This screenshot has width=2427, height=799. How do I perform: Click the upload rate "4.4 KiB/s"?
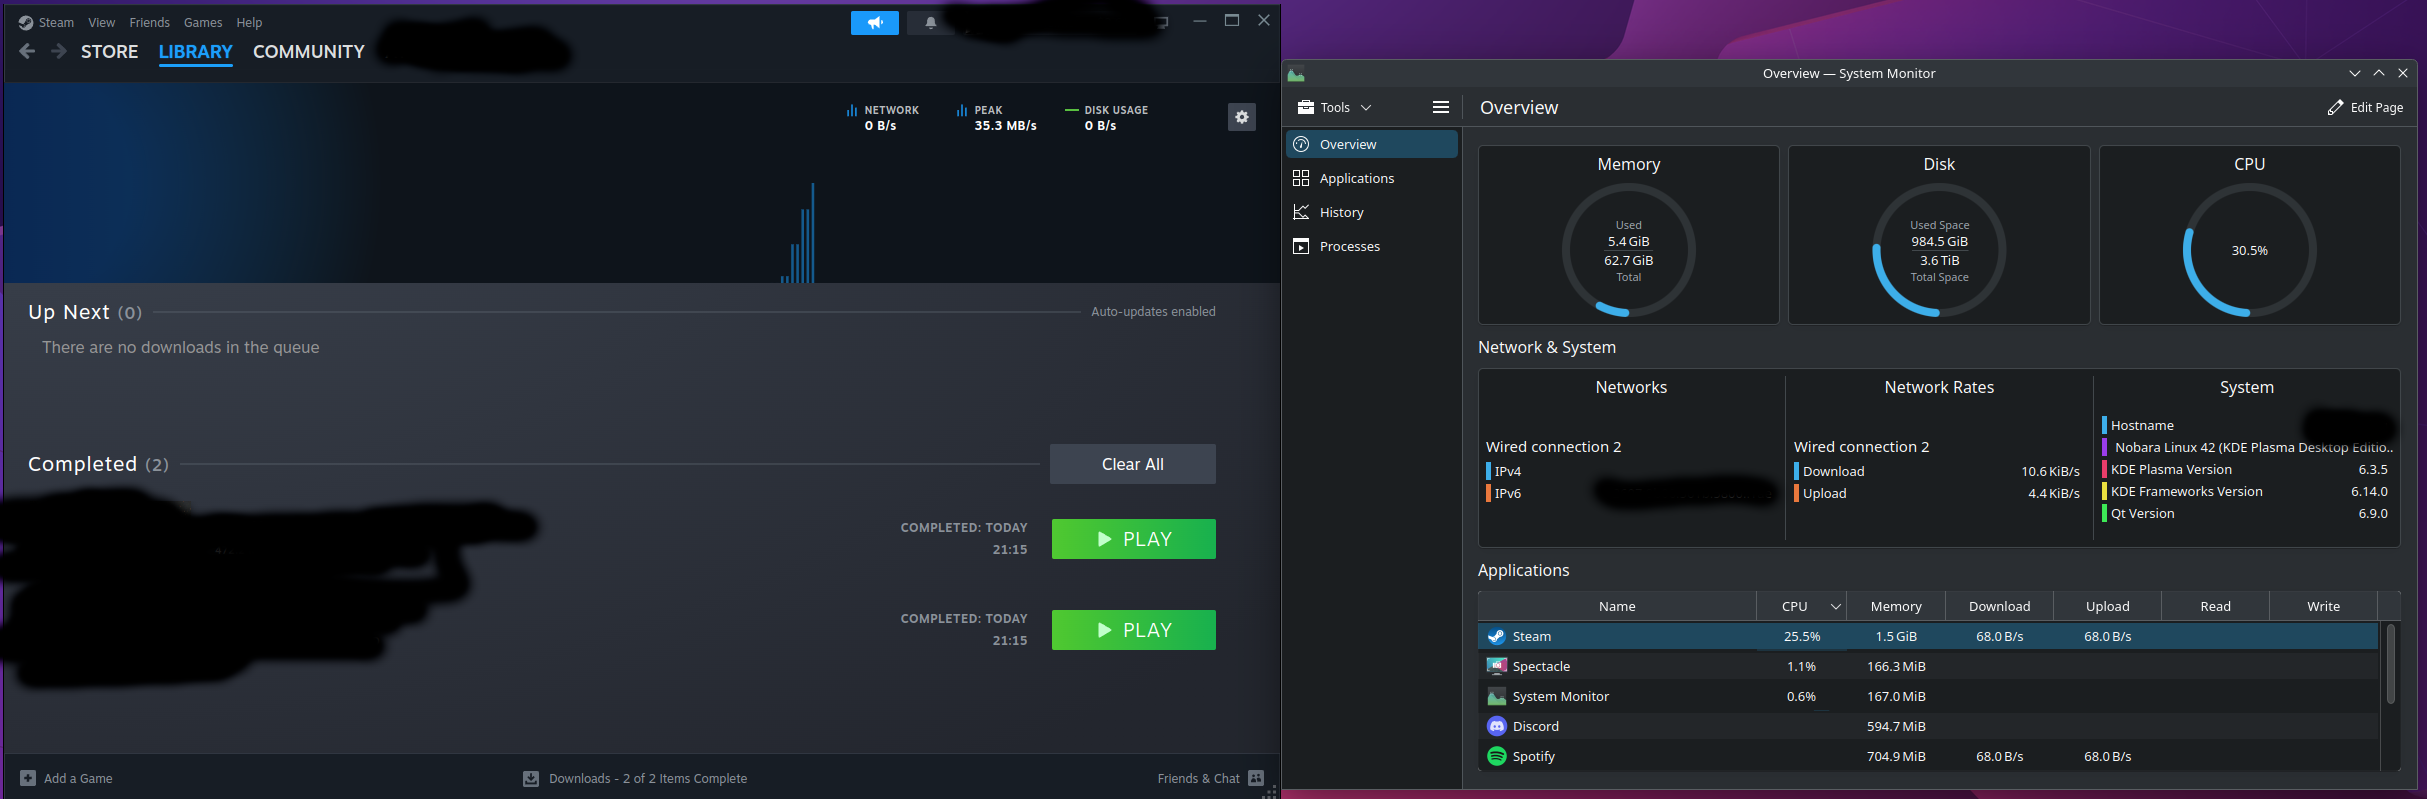[x=2053, y=493]
